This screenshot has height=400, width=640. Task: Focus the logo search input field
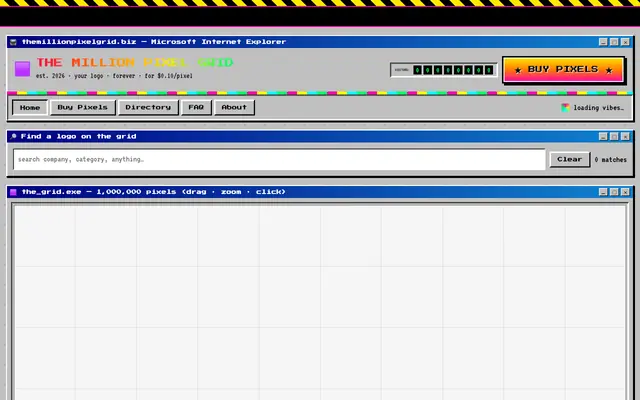click(279, 159)
